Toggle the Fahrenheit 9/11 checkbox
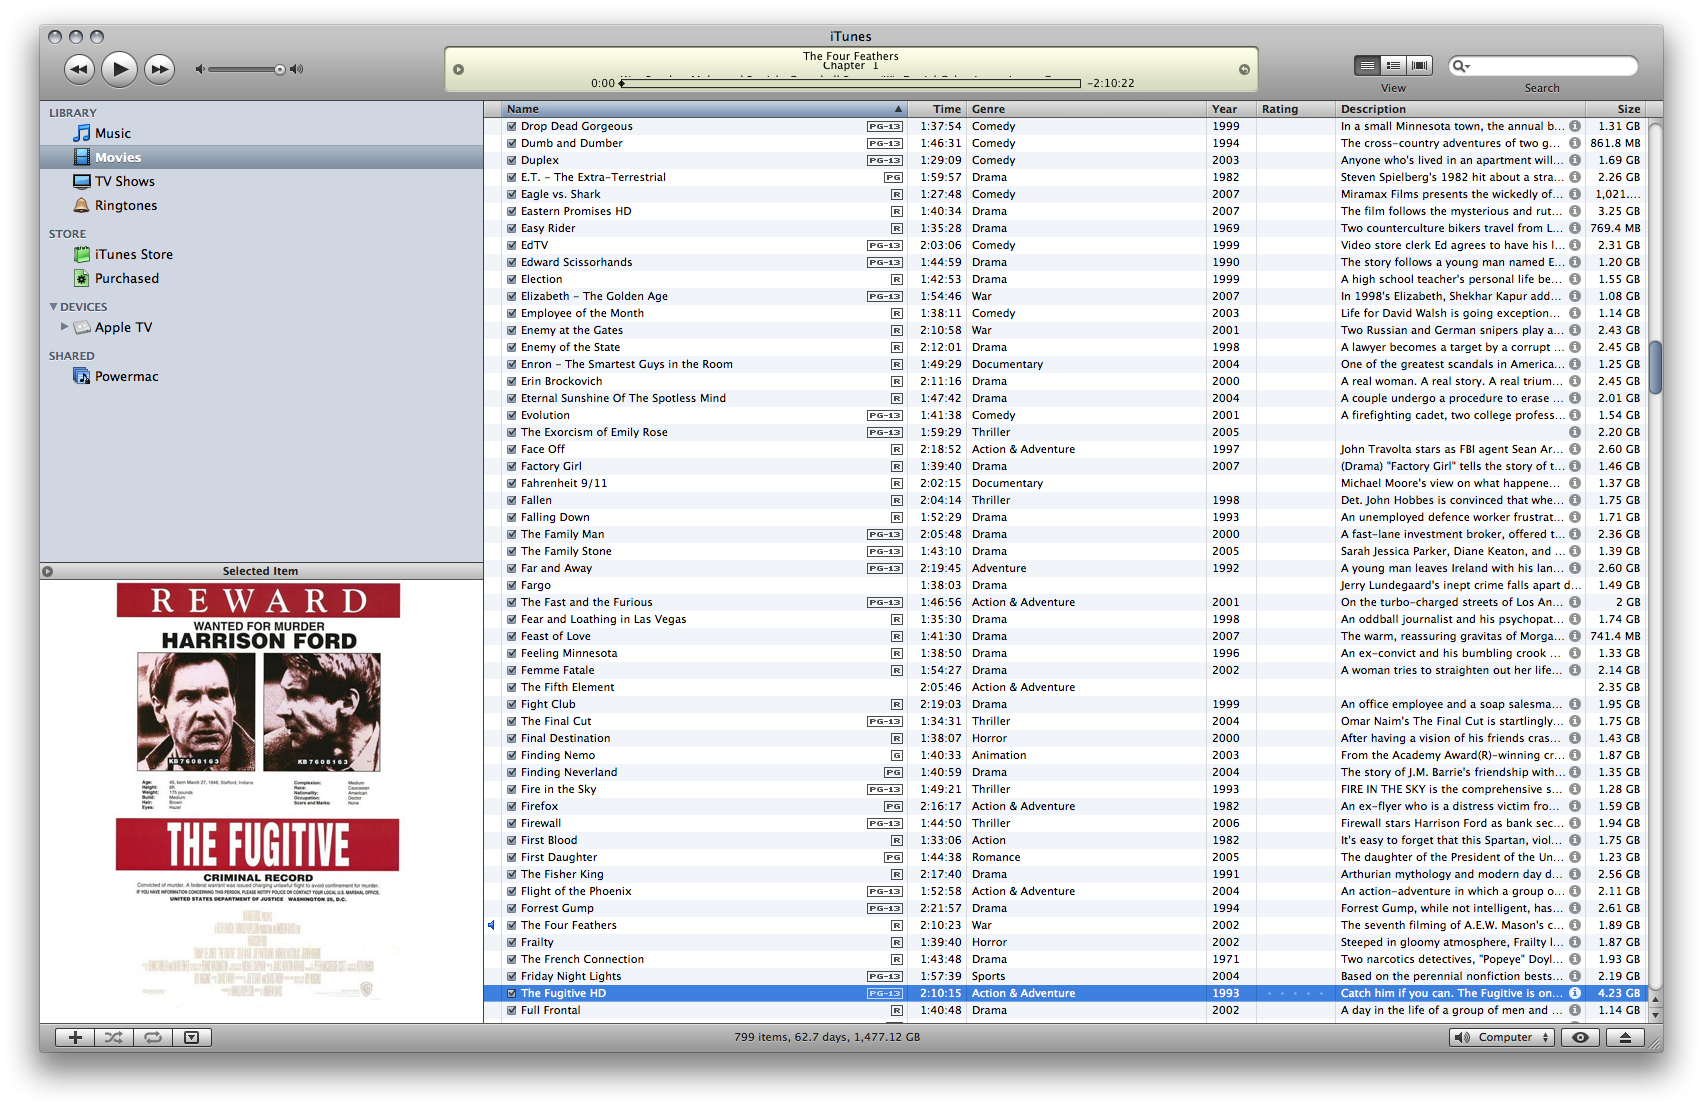The width and height of the screenshot is (1703, 1107). tap(512, 483)
